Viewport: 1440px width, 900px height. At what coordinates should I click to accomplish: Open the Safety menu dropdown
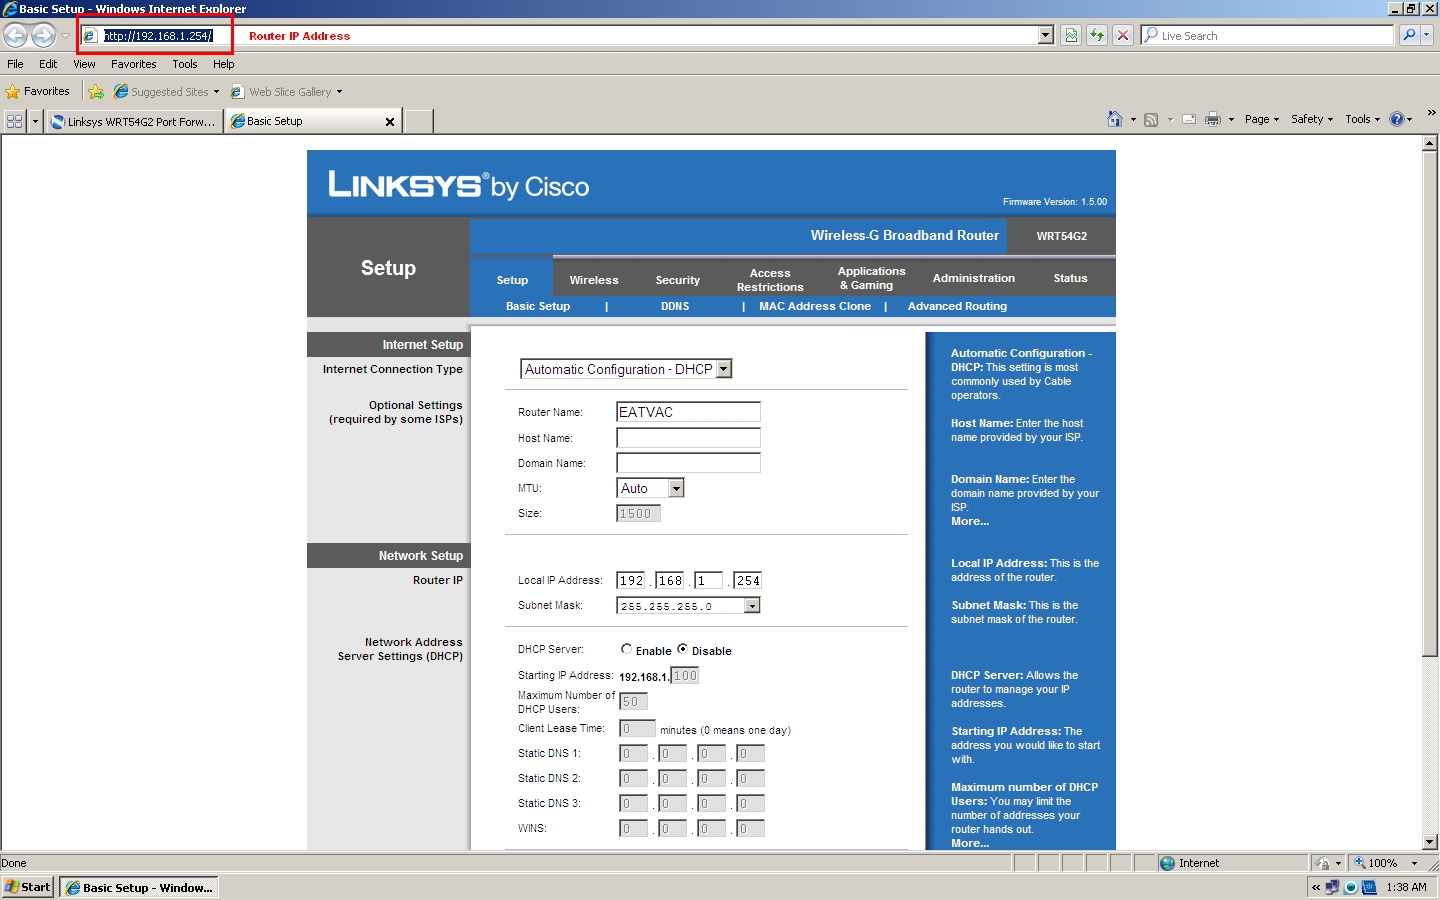coord(1312,119)
